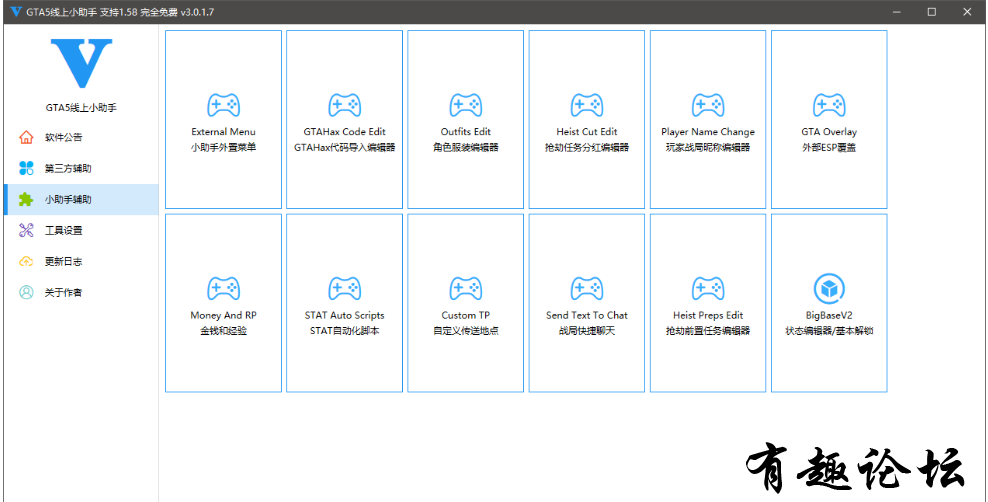
Task: Click the BigBaseV2 cube icon
Action: [x=829, y=288]
